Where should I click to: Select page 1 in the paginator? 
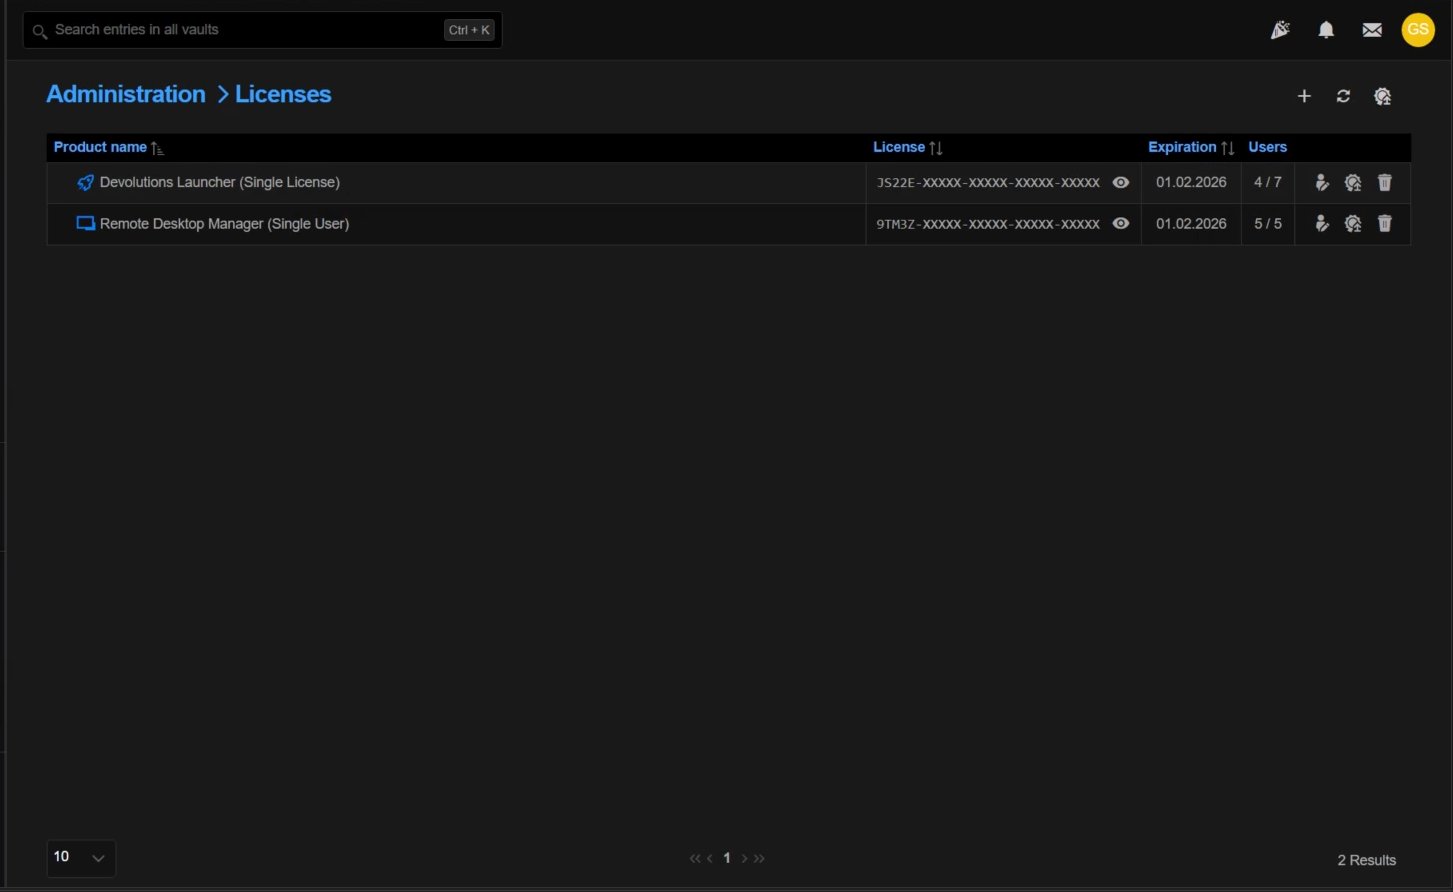tap(727, 858)
